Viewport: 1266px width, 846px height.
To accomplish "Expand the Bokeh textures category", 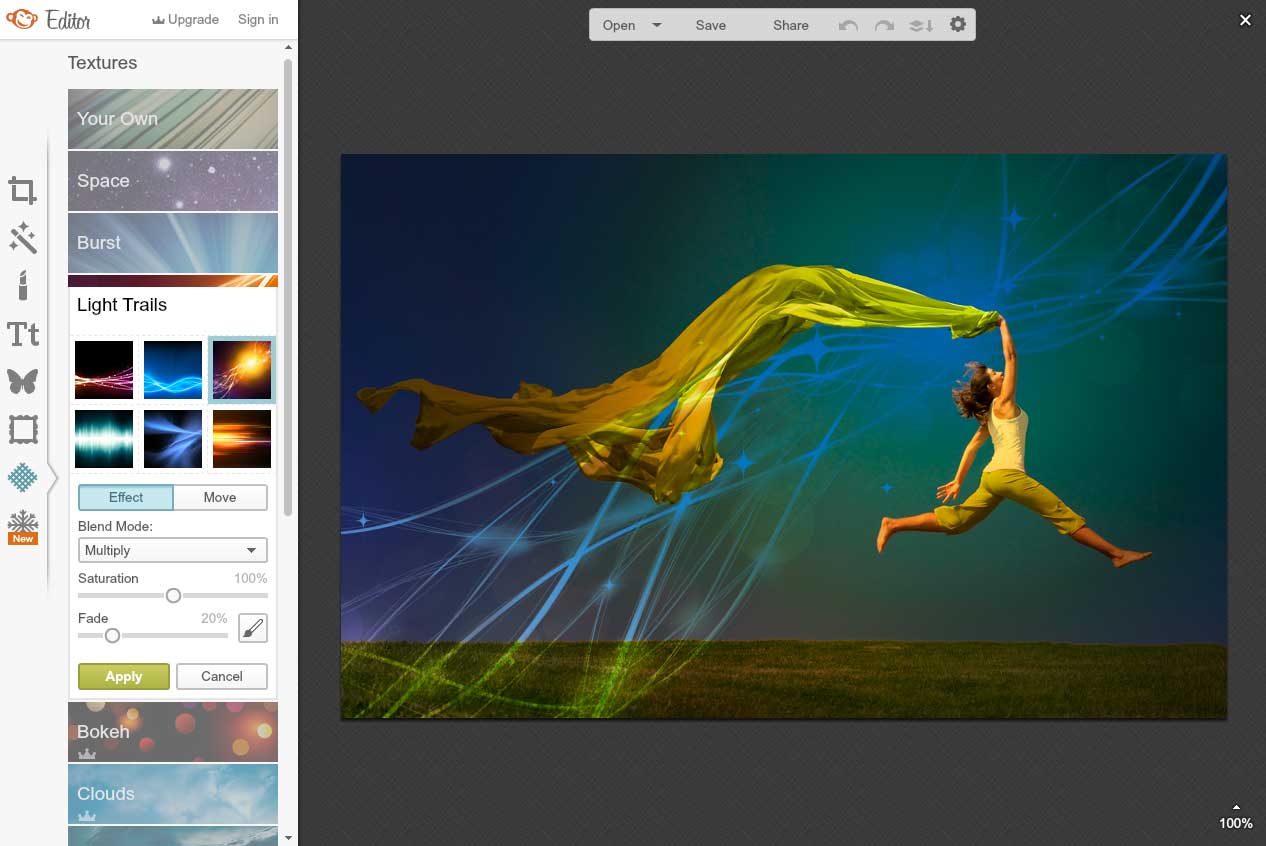I will pos(172,732).
